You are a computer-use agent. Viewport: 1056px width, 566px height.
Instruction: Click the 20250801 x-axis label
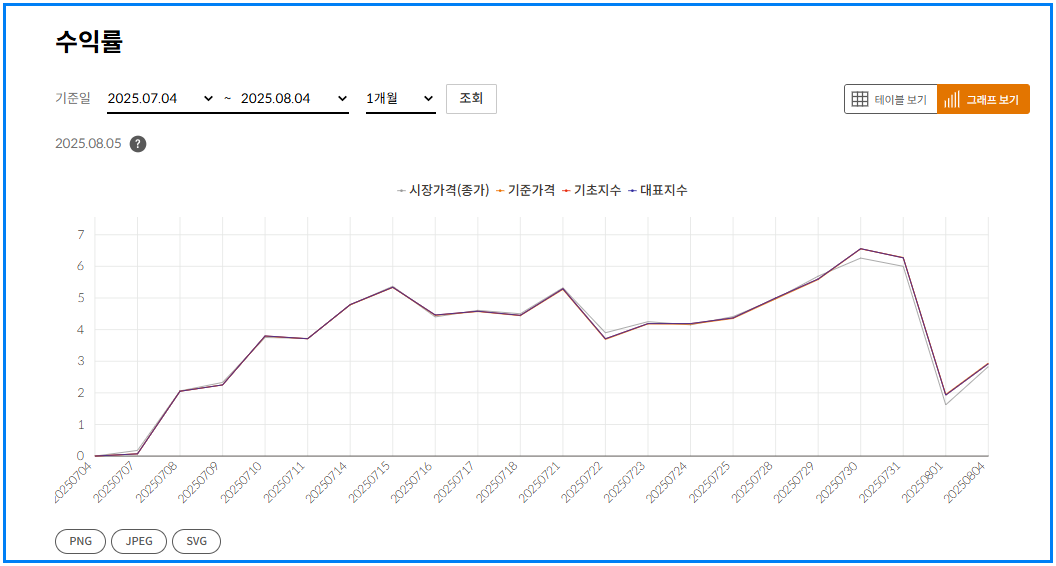(x=923, y=482)
